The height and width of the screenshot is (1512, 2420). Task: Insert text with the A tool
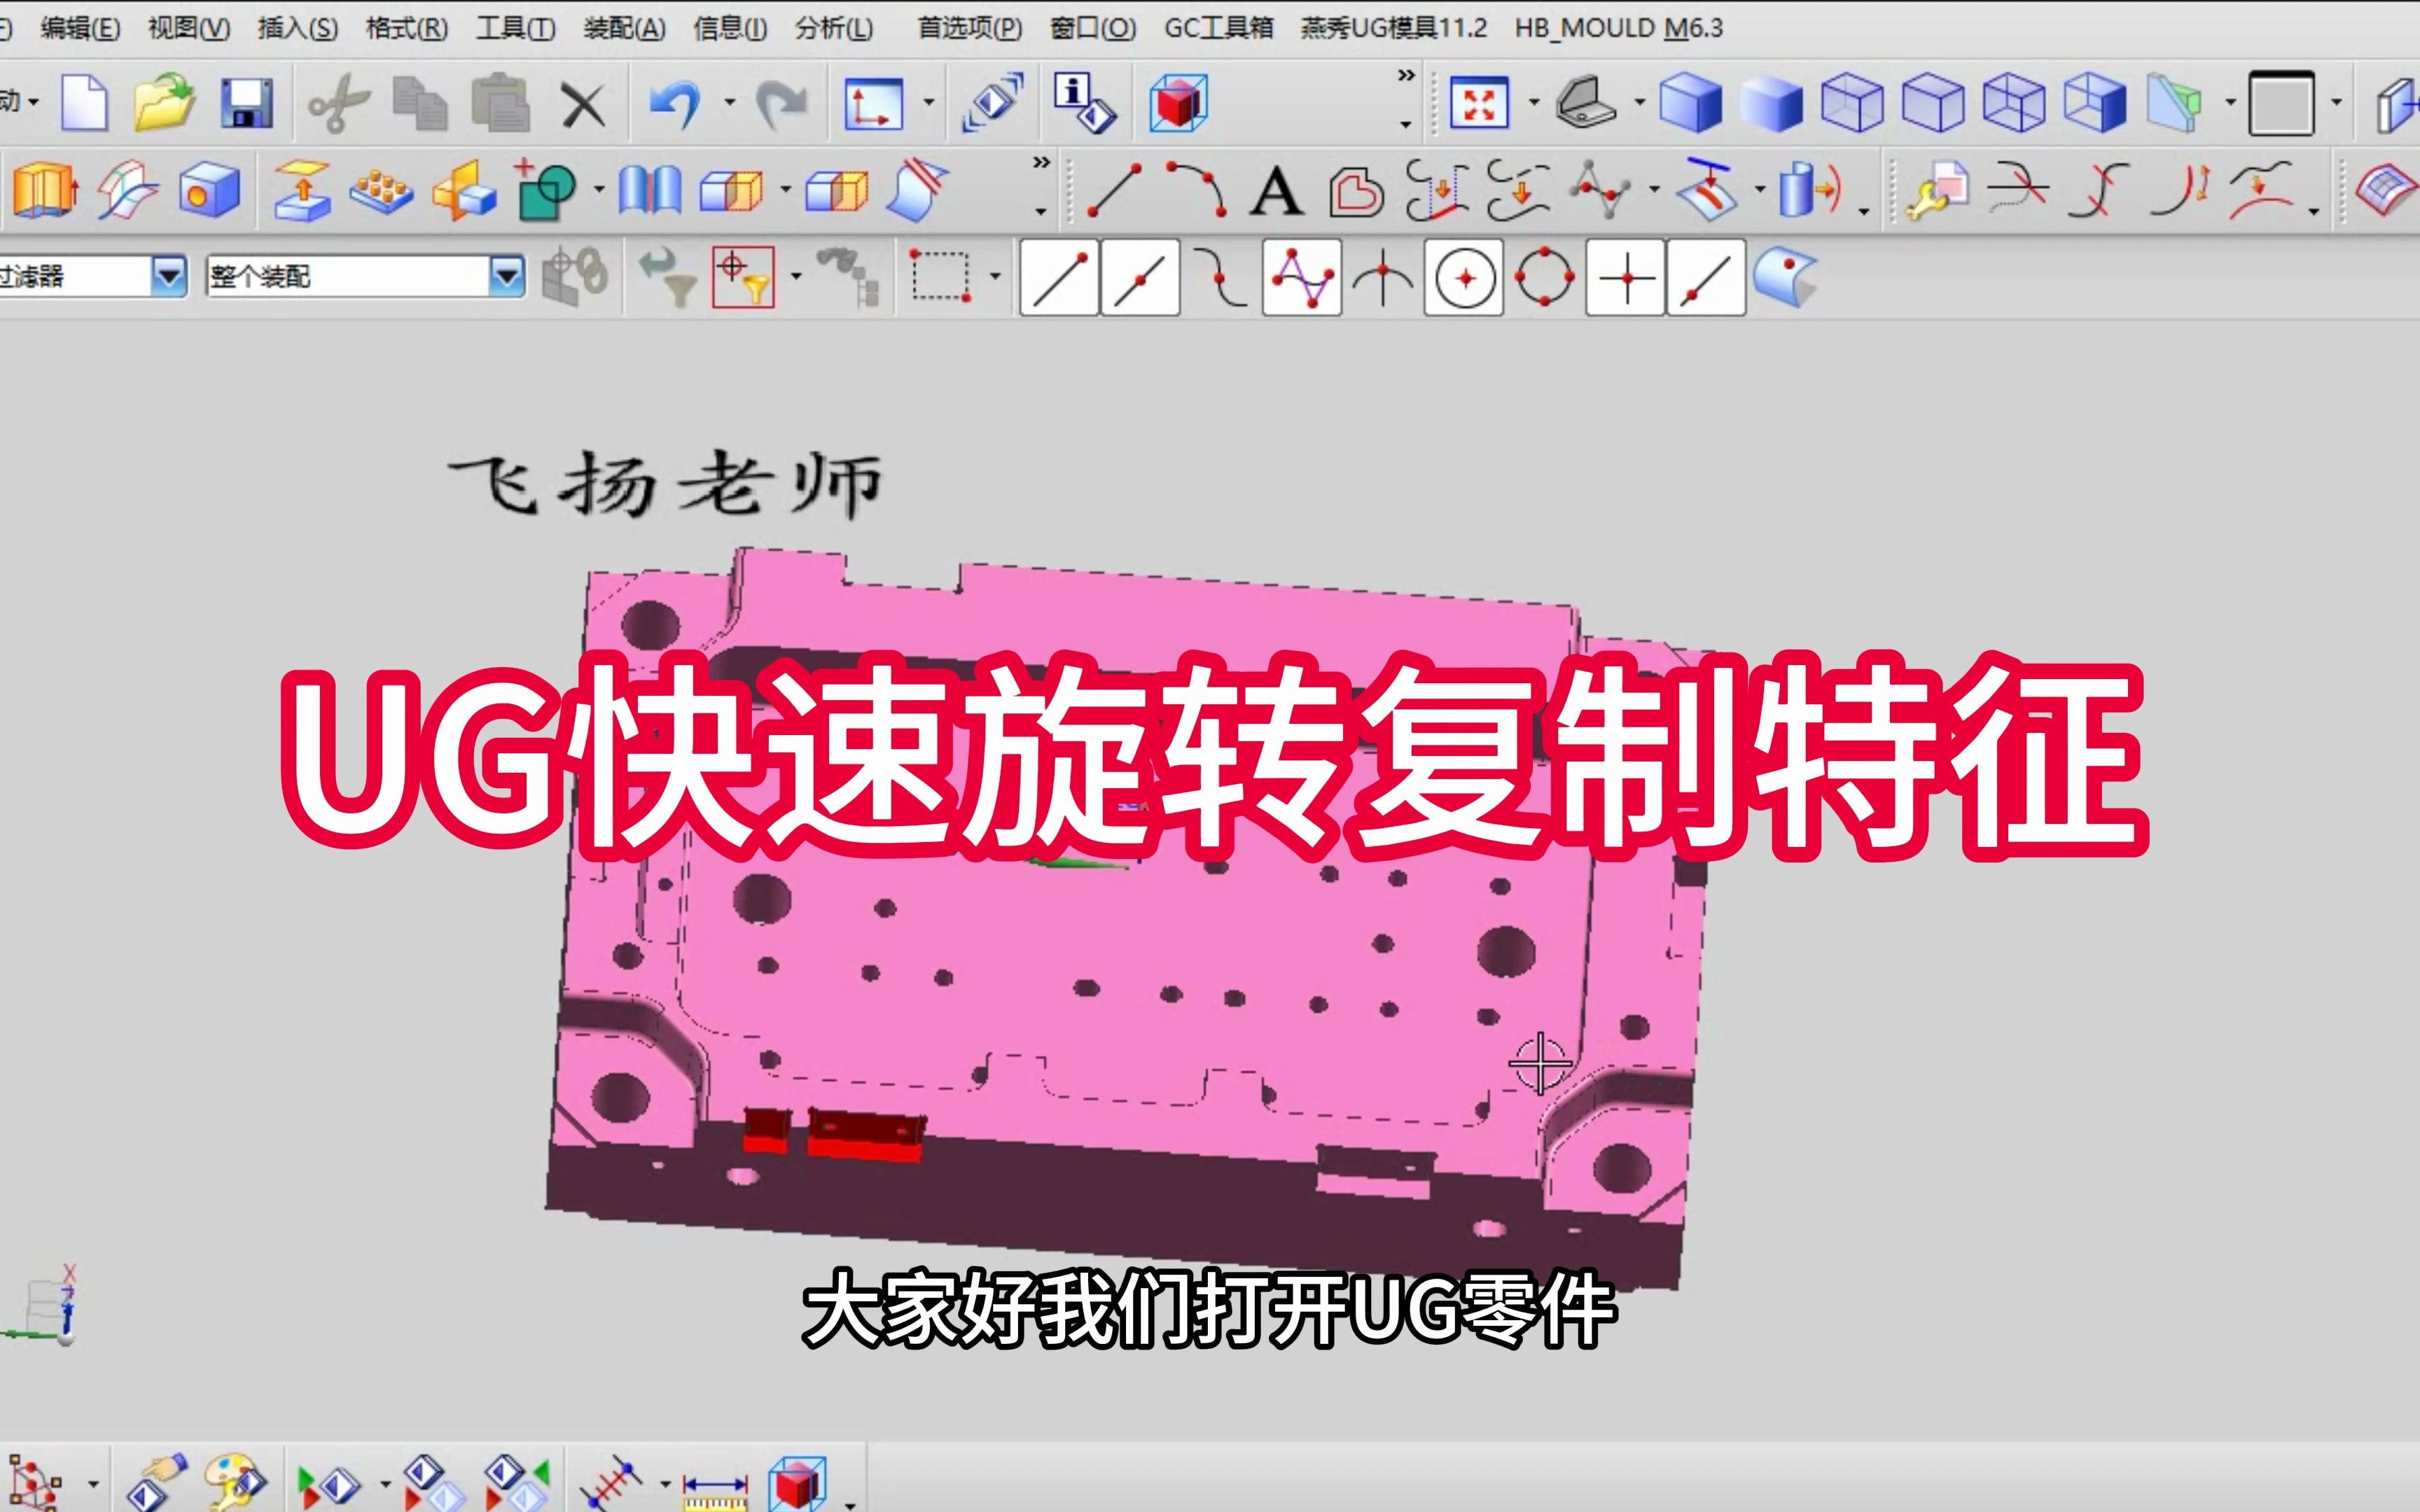(x=1277, y=192)
